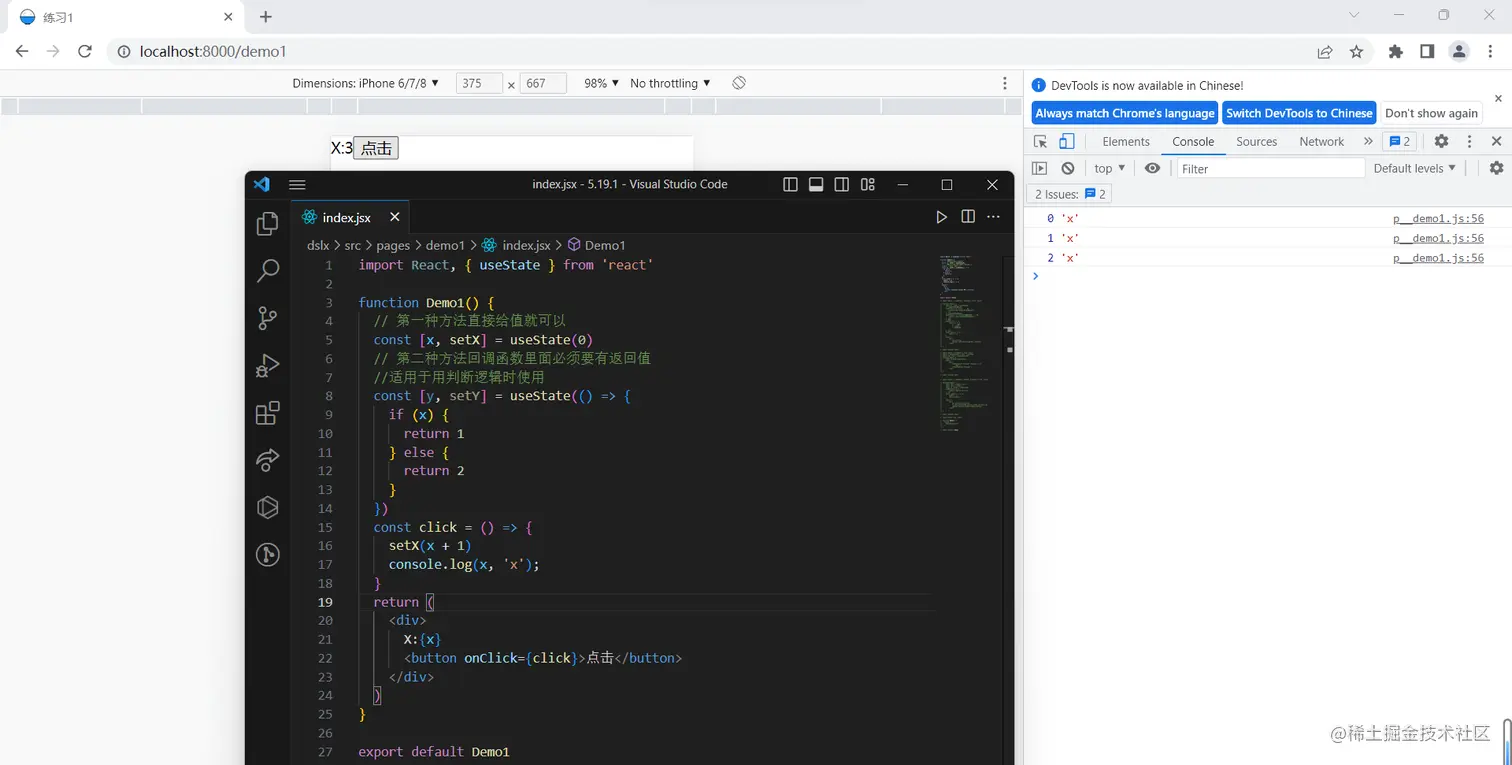Open VS Code editor More Actions menu
The height and width of the screenshot is (765, 1512).
pyautogui.click(x=994, y=217)
